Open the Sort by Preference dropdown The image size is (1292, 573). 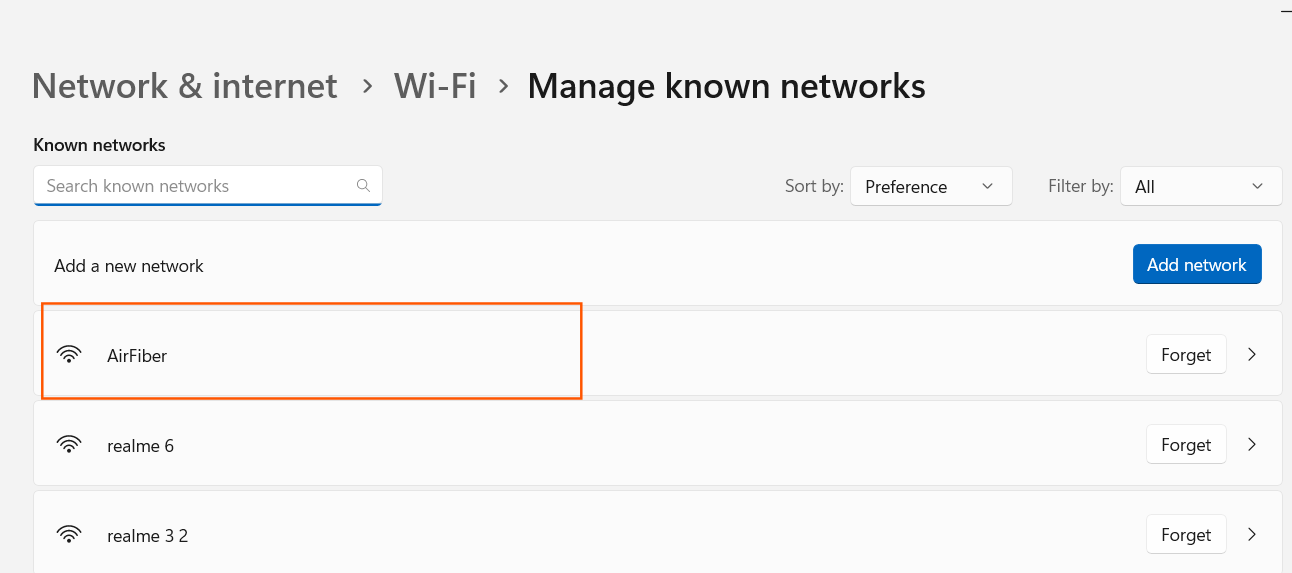pos(931,186)
